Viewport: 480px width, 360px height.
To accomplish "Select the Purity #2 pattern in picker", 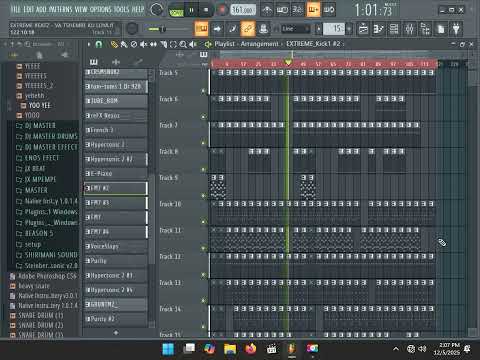I will click(116, 319).
